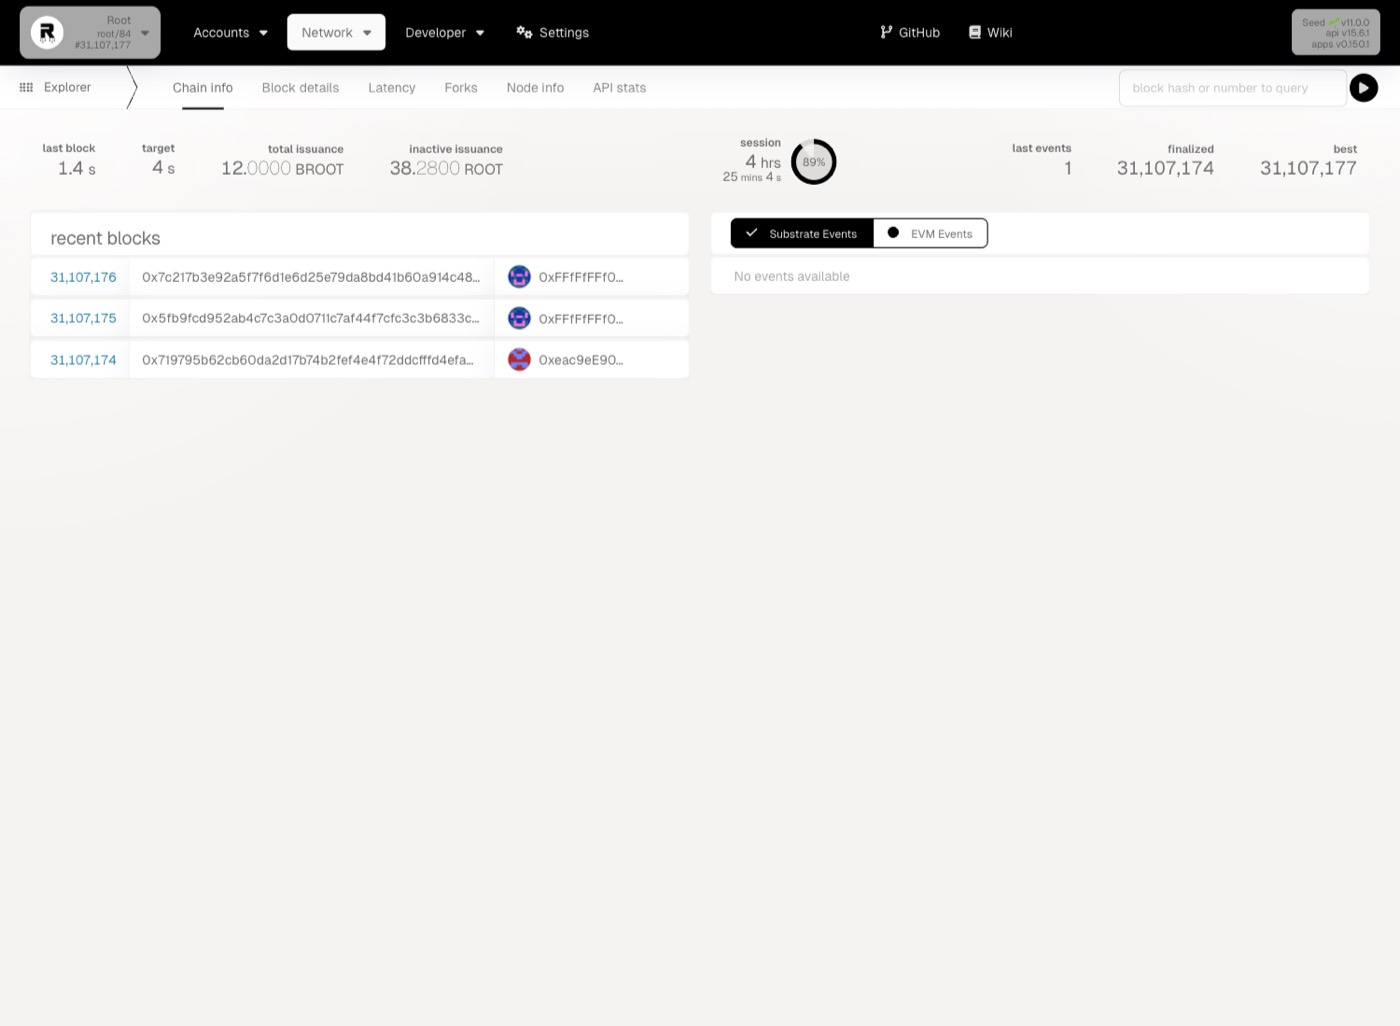The image size is (1400, 1026).
Task: Click the Explorer grid icon
Action: 26,88
